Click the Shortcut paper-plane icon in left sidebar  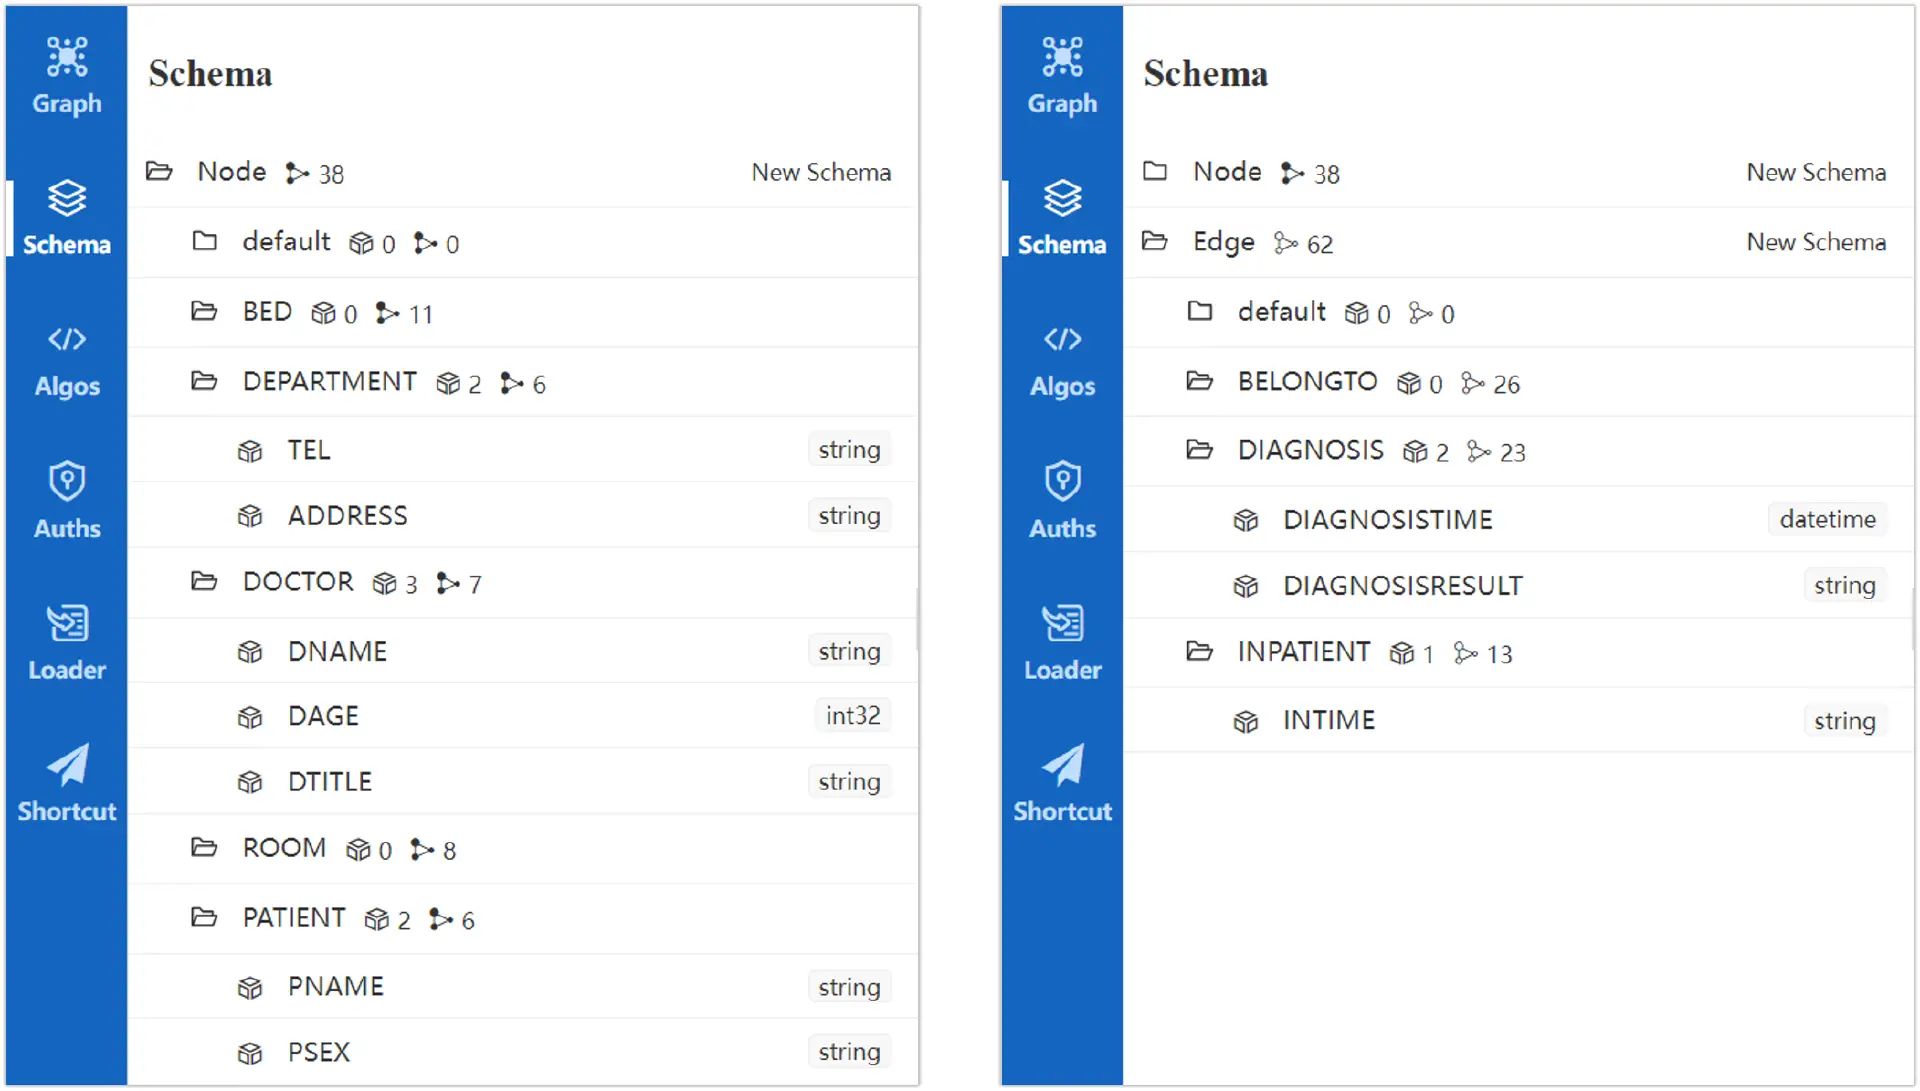(x=66, y=784)
